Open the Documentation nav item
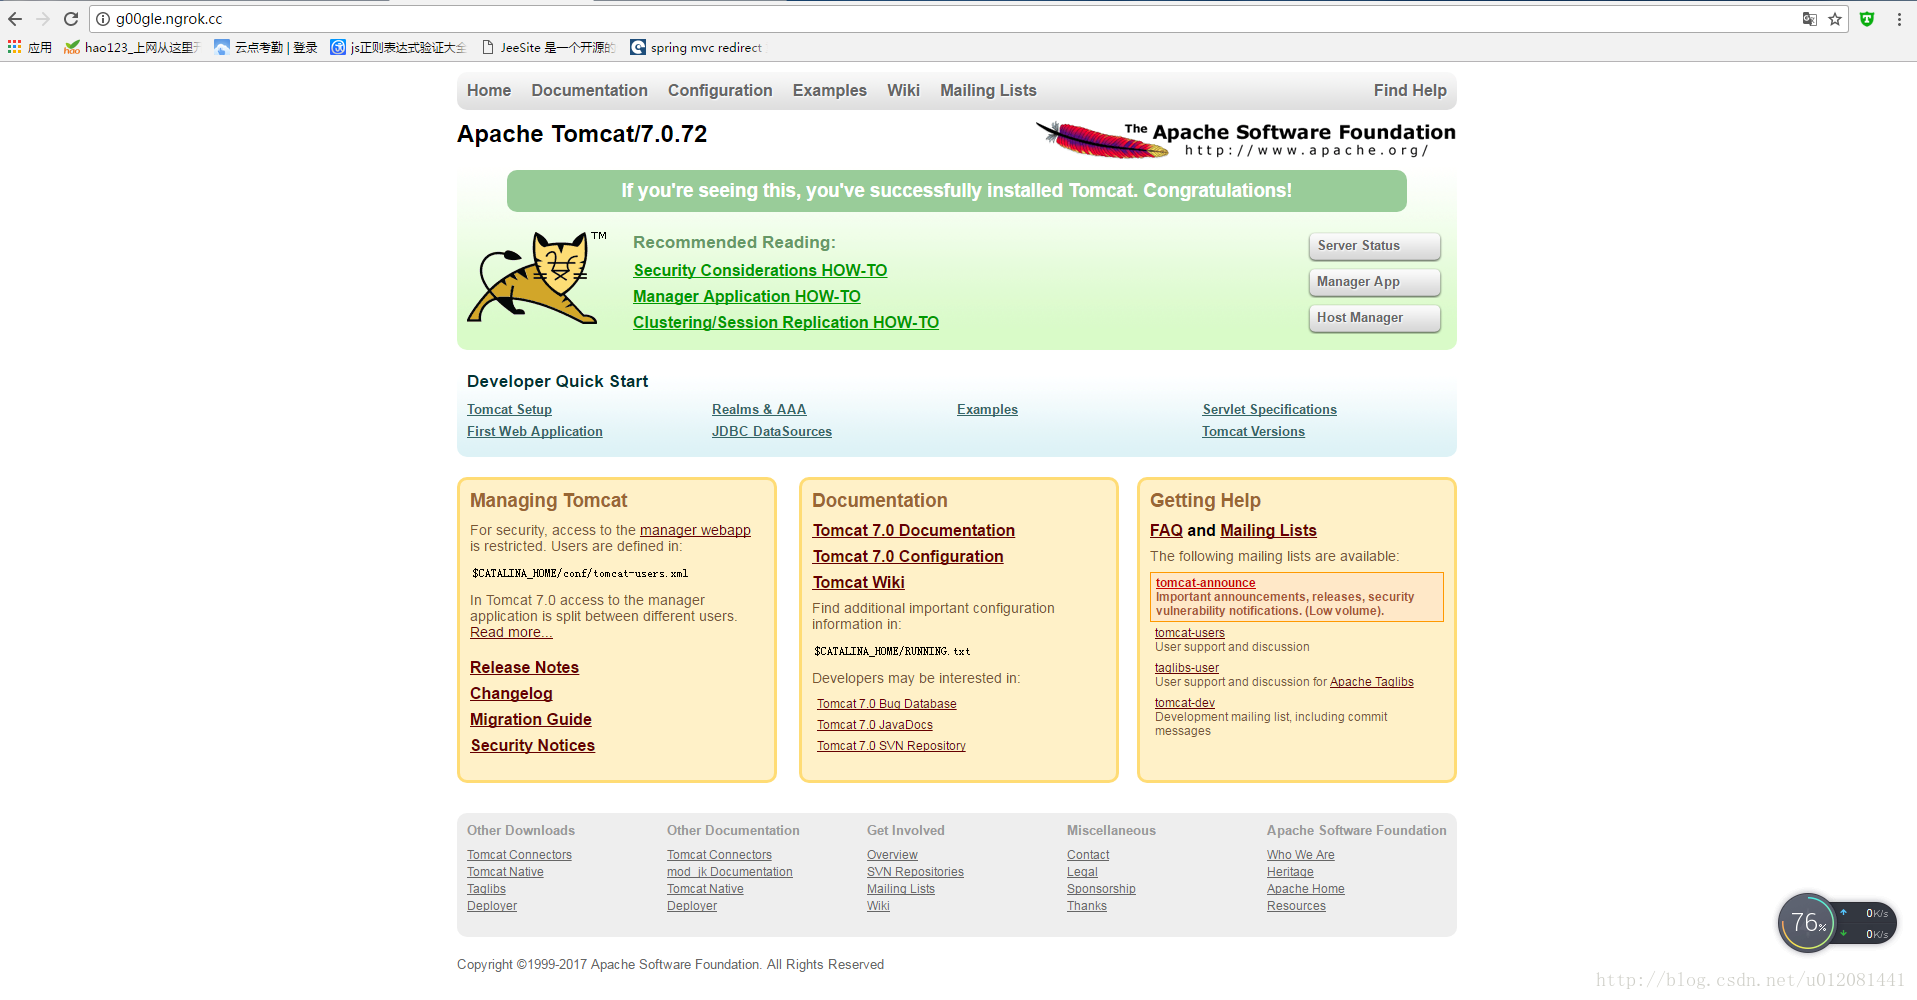Screen dimensions: 1917x1000 [590, 90]
